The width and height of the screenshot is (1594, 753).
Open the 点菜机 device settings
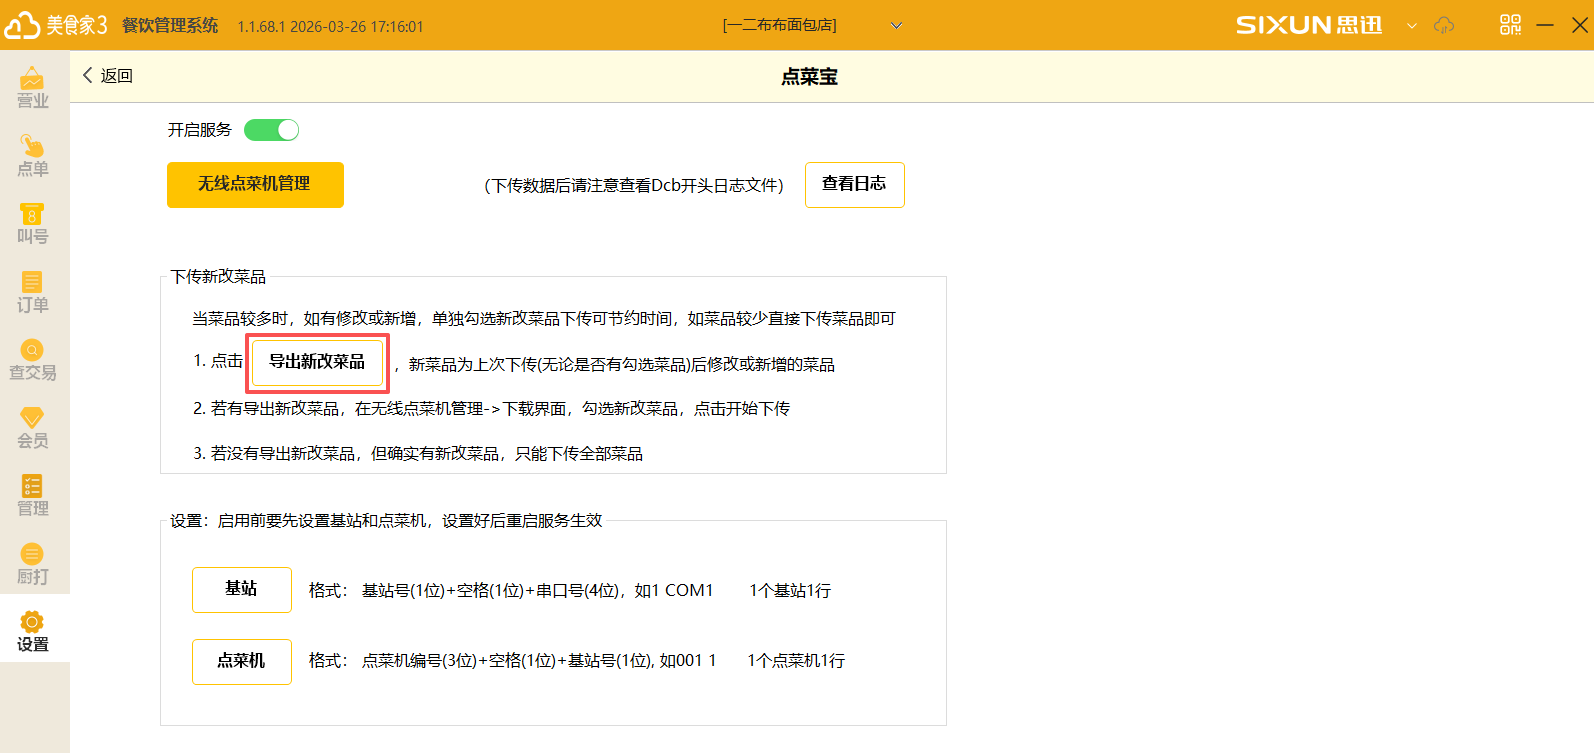[241, 662]
